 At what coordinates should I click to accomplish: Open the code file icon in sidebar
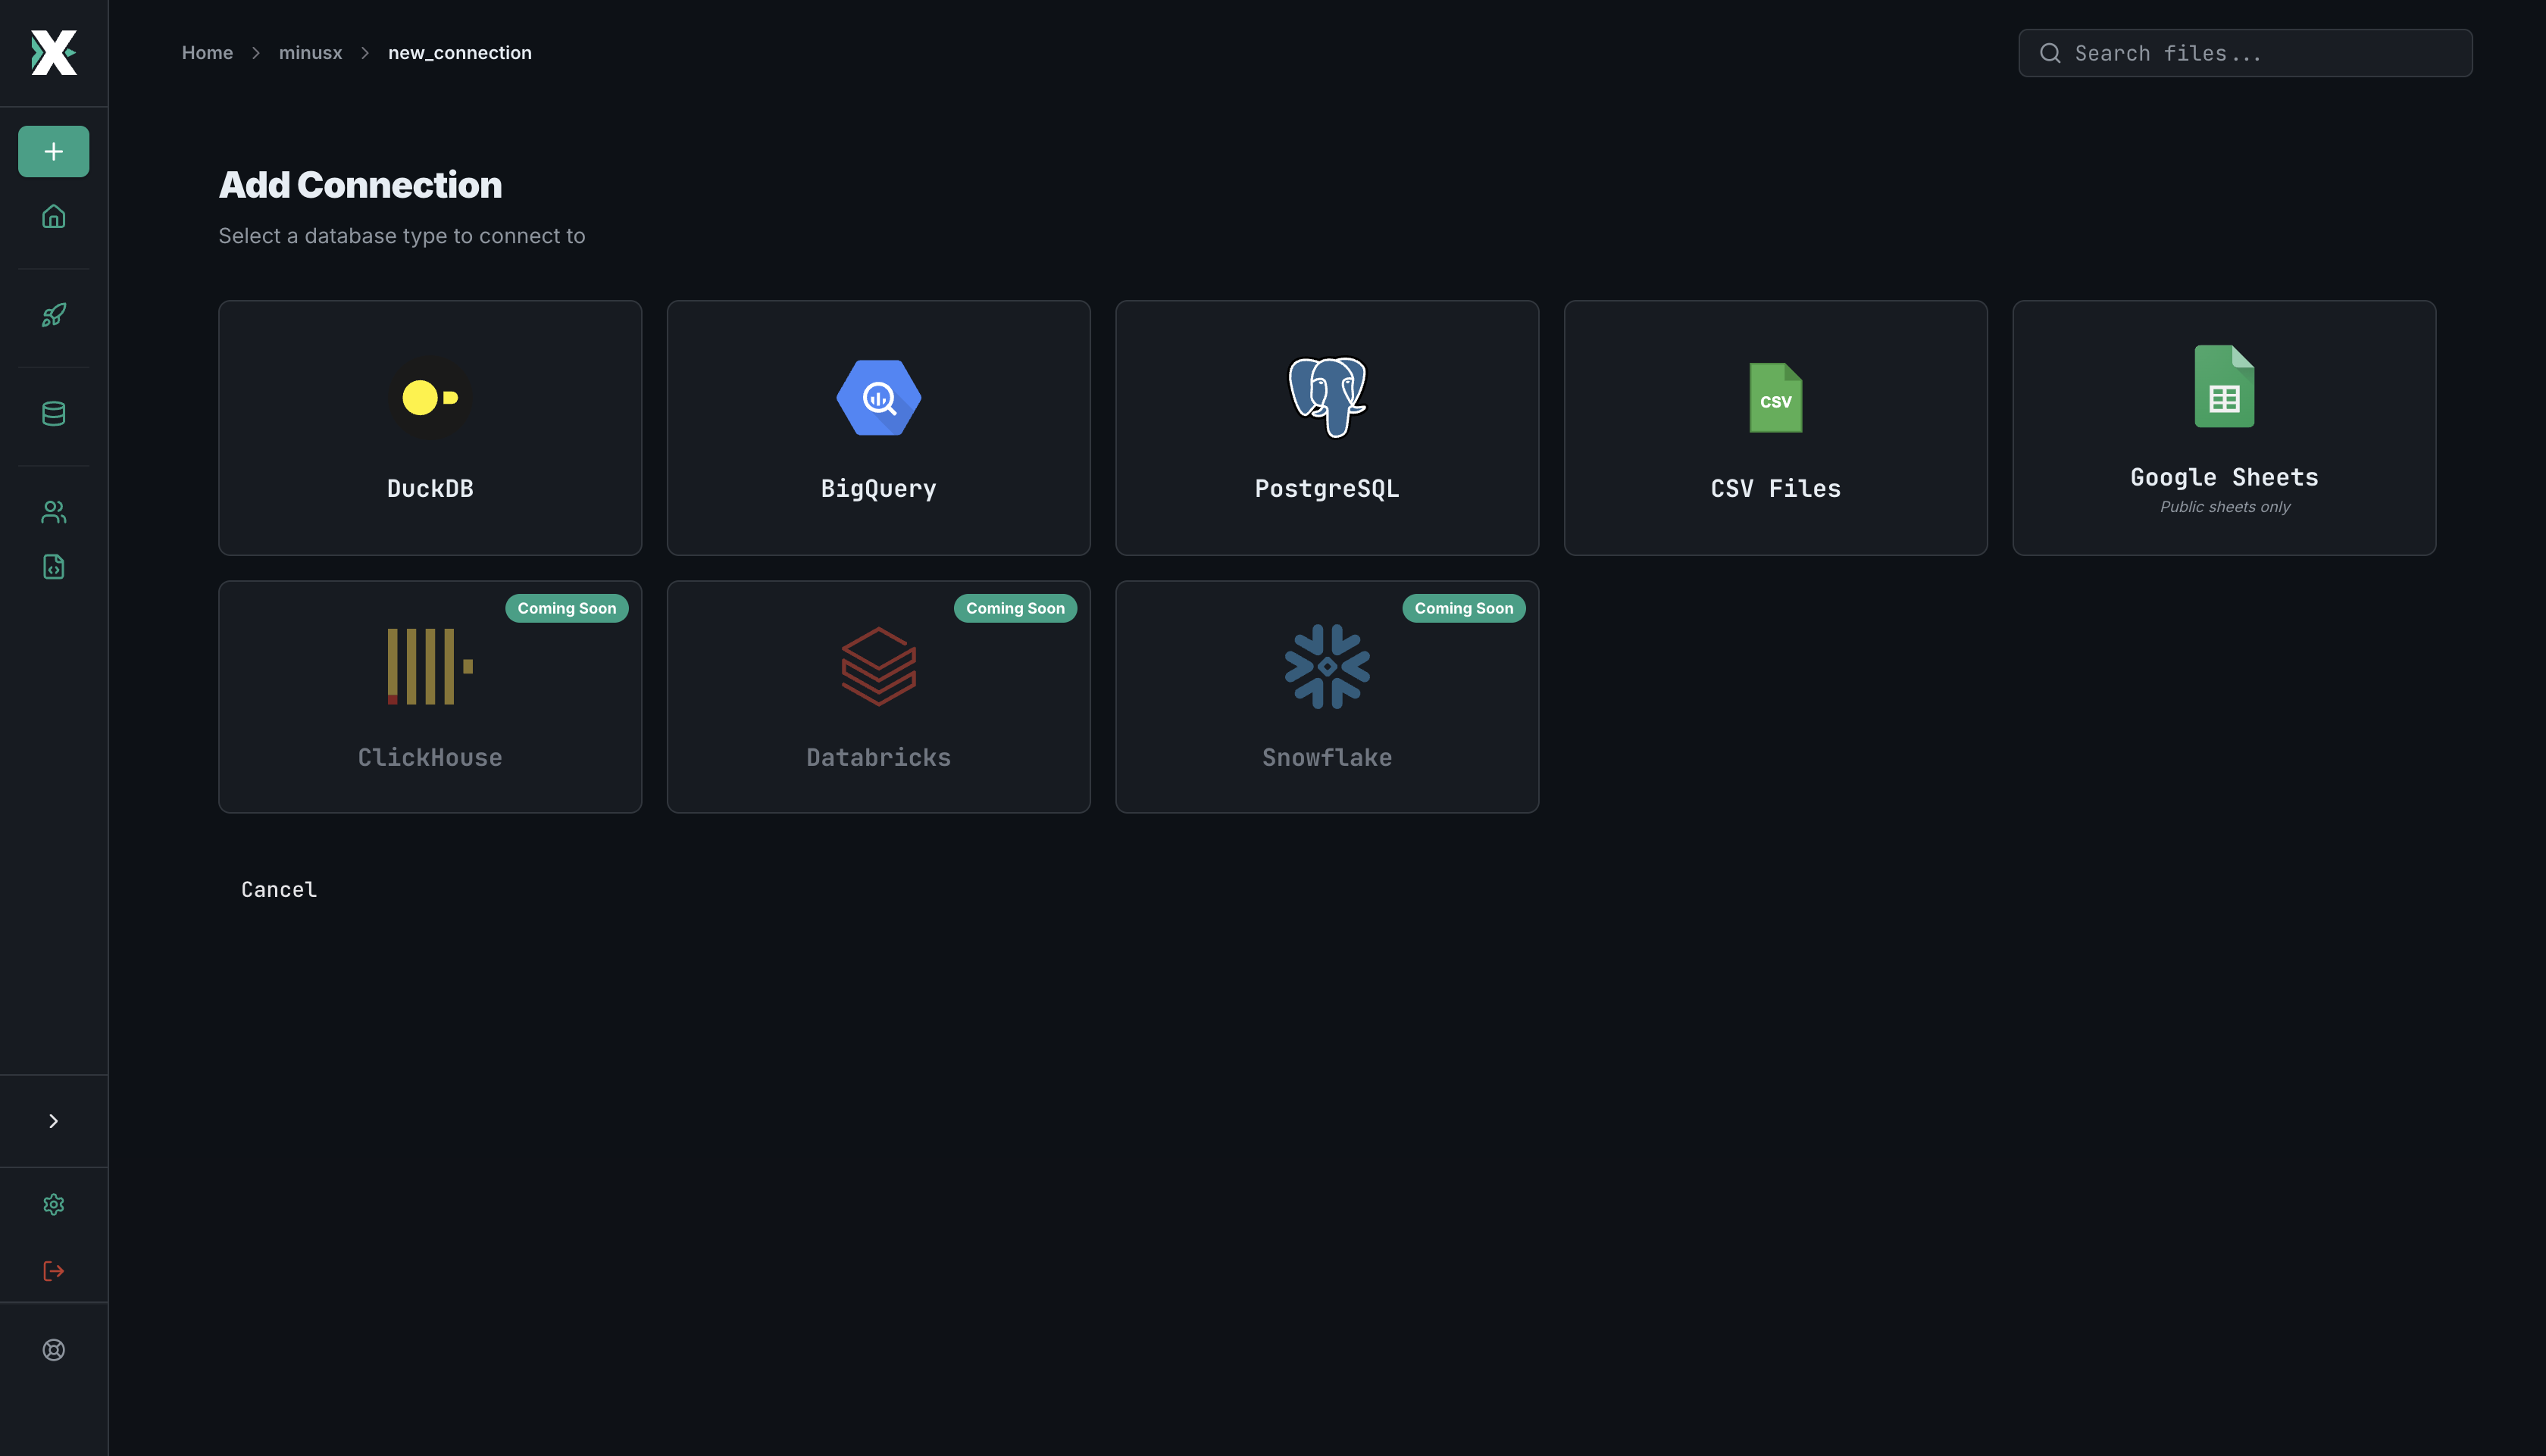[53, 566]
